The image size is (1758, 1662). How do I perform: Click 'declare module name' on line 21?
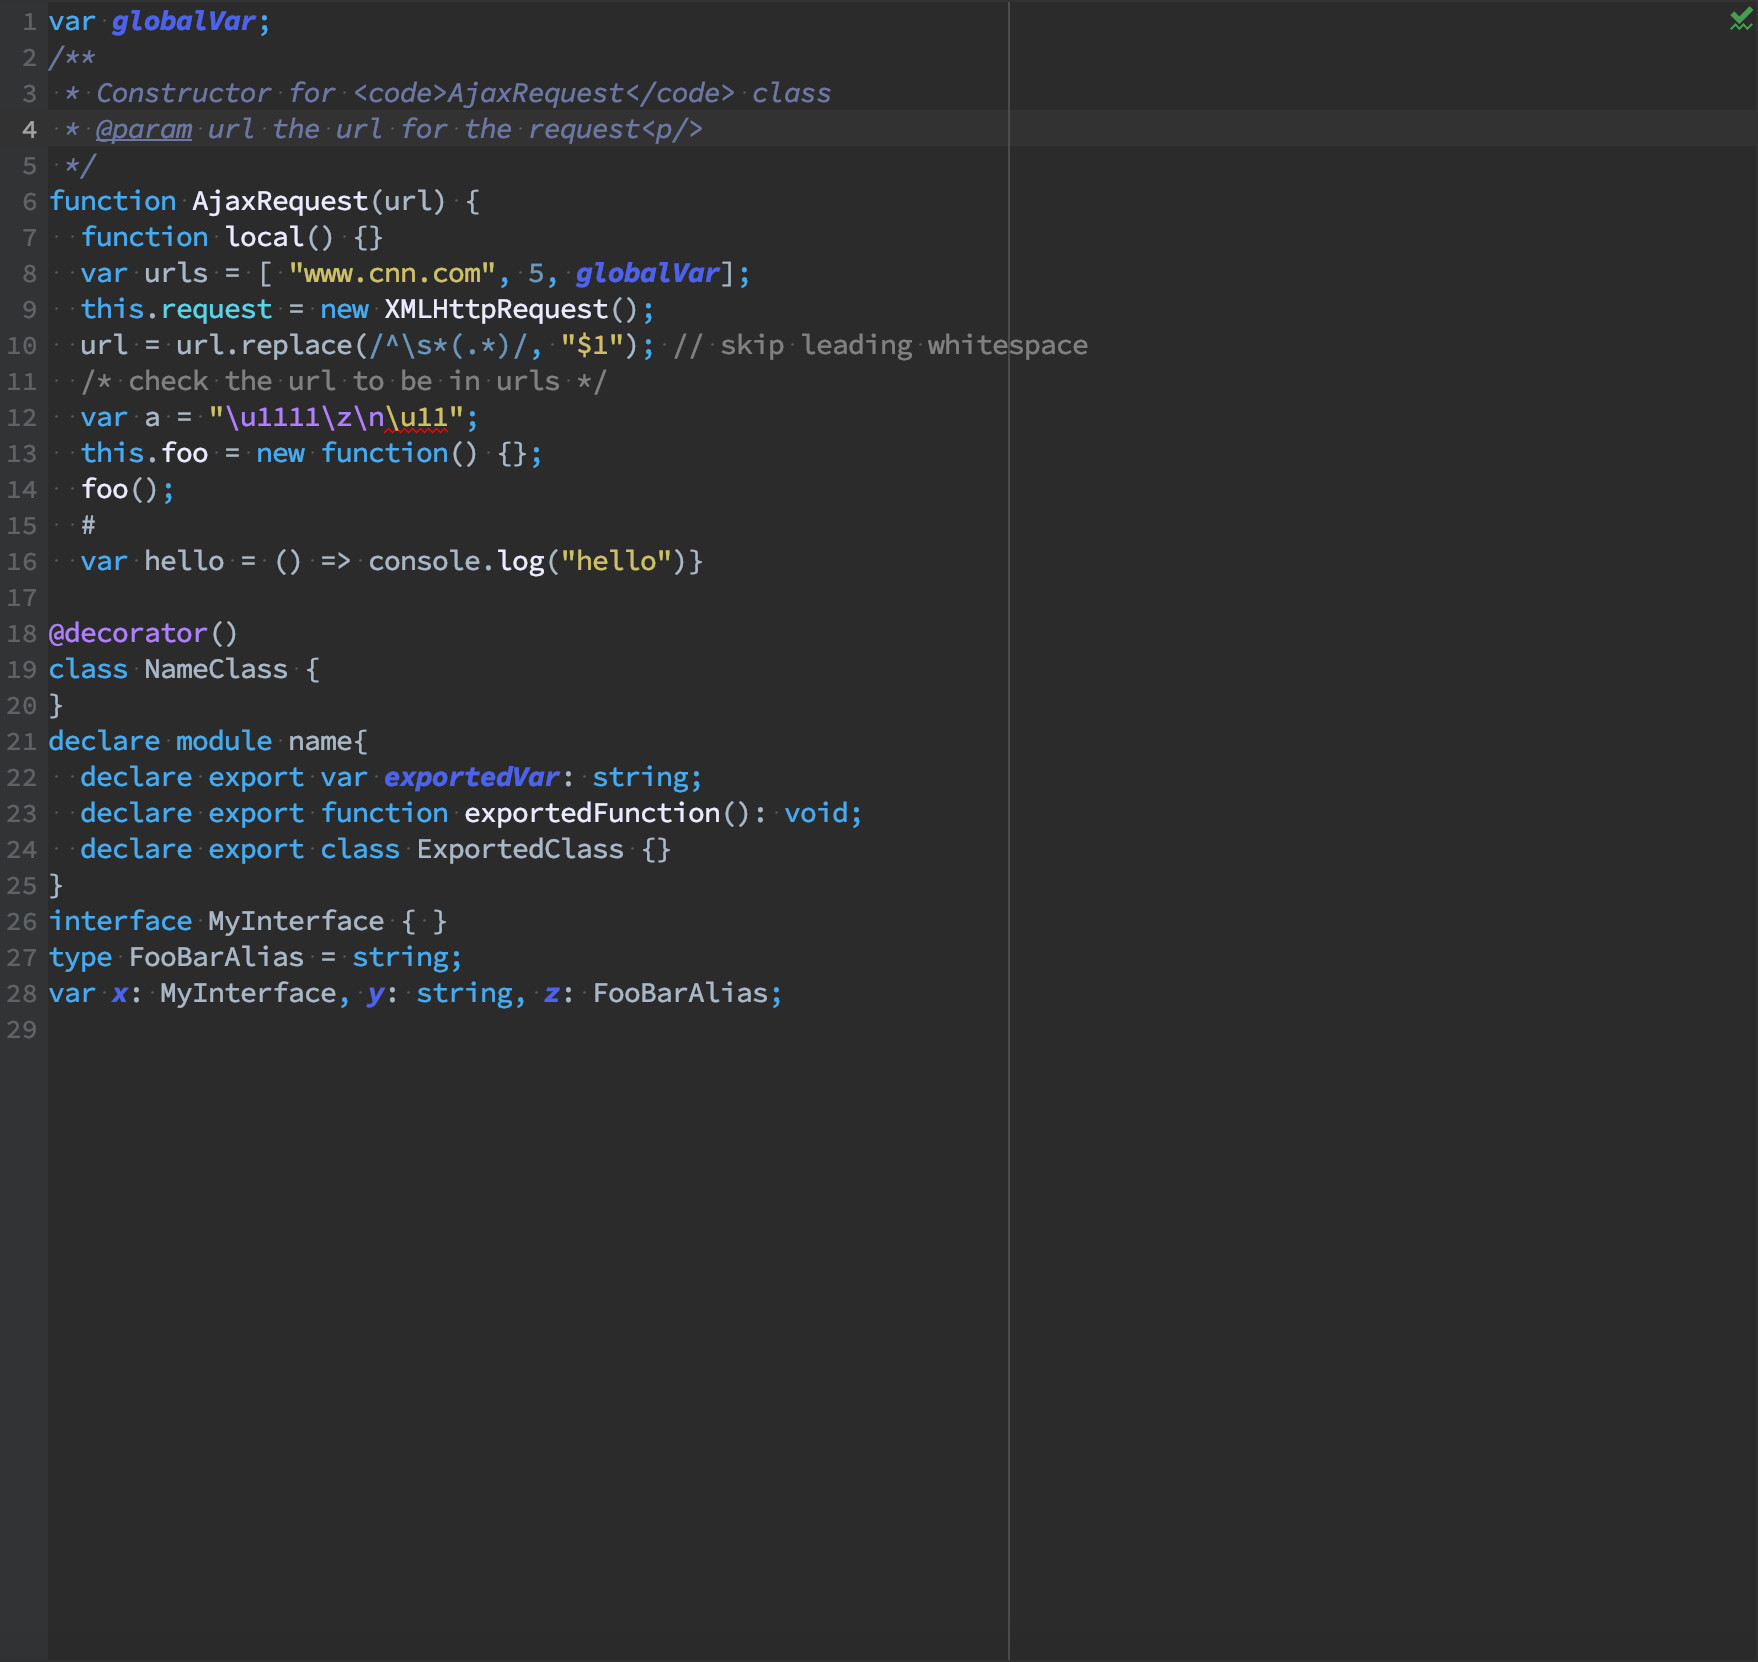coord(208,741)
